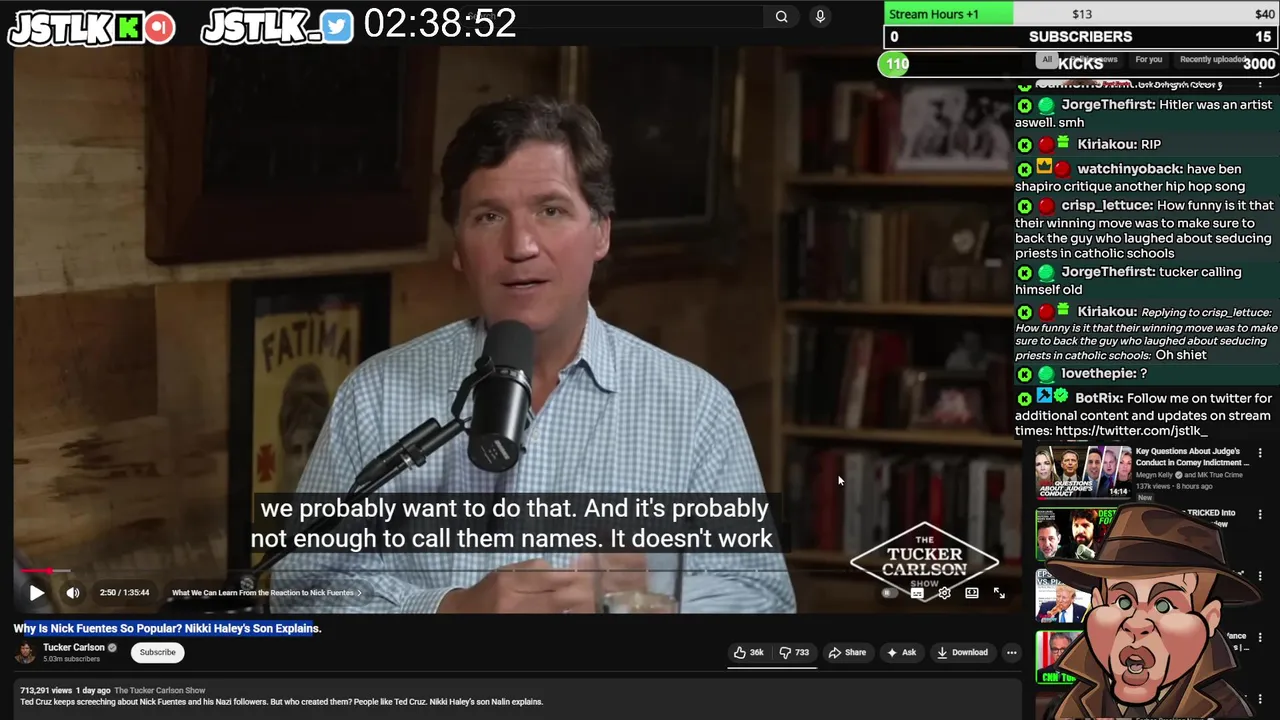Image resolution: width=1280 pixels, height=720 pixels.
Task: Start voice search with the microphone icon
Action: click(x=820, y=16)
